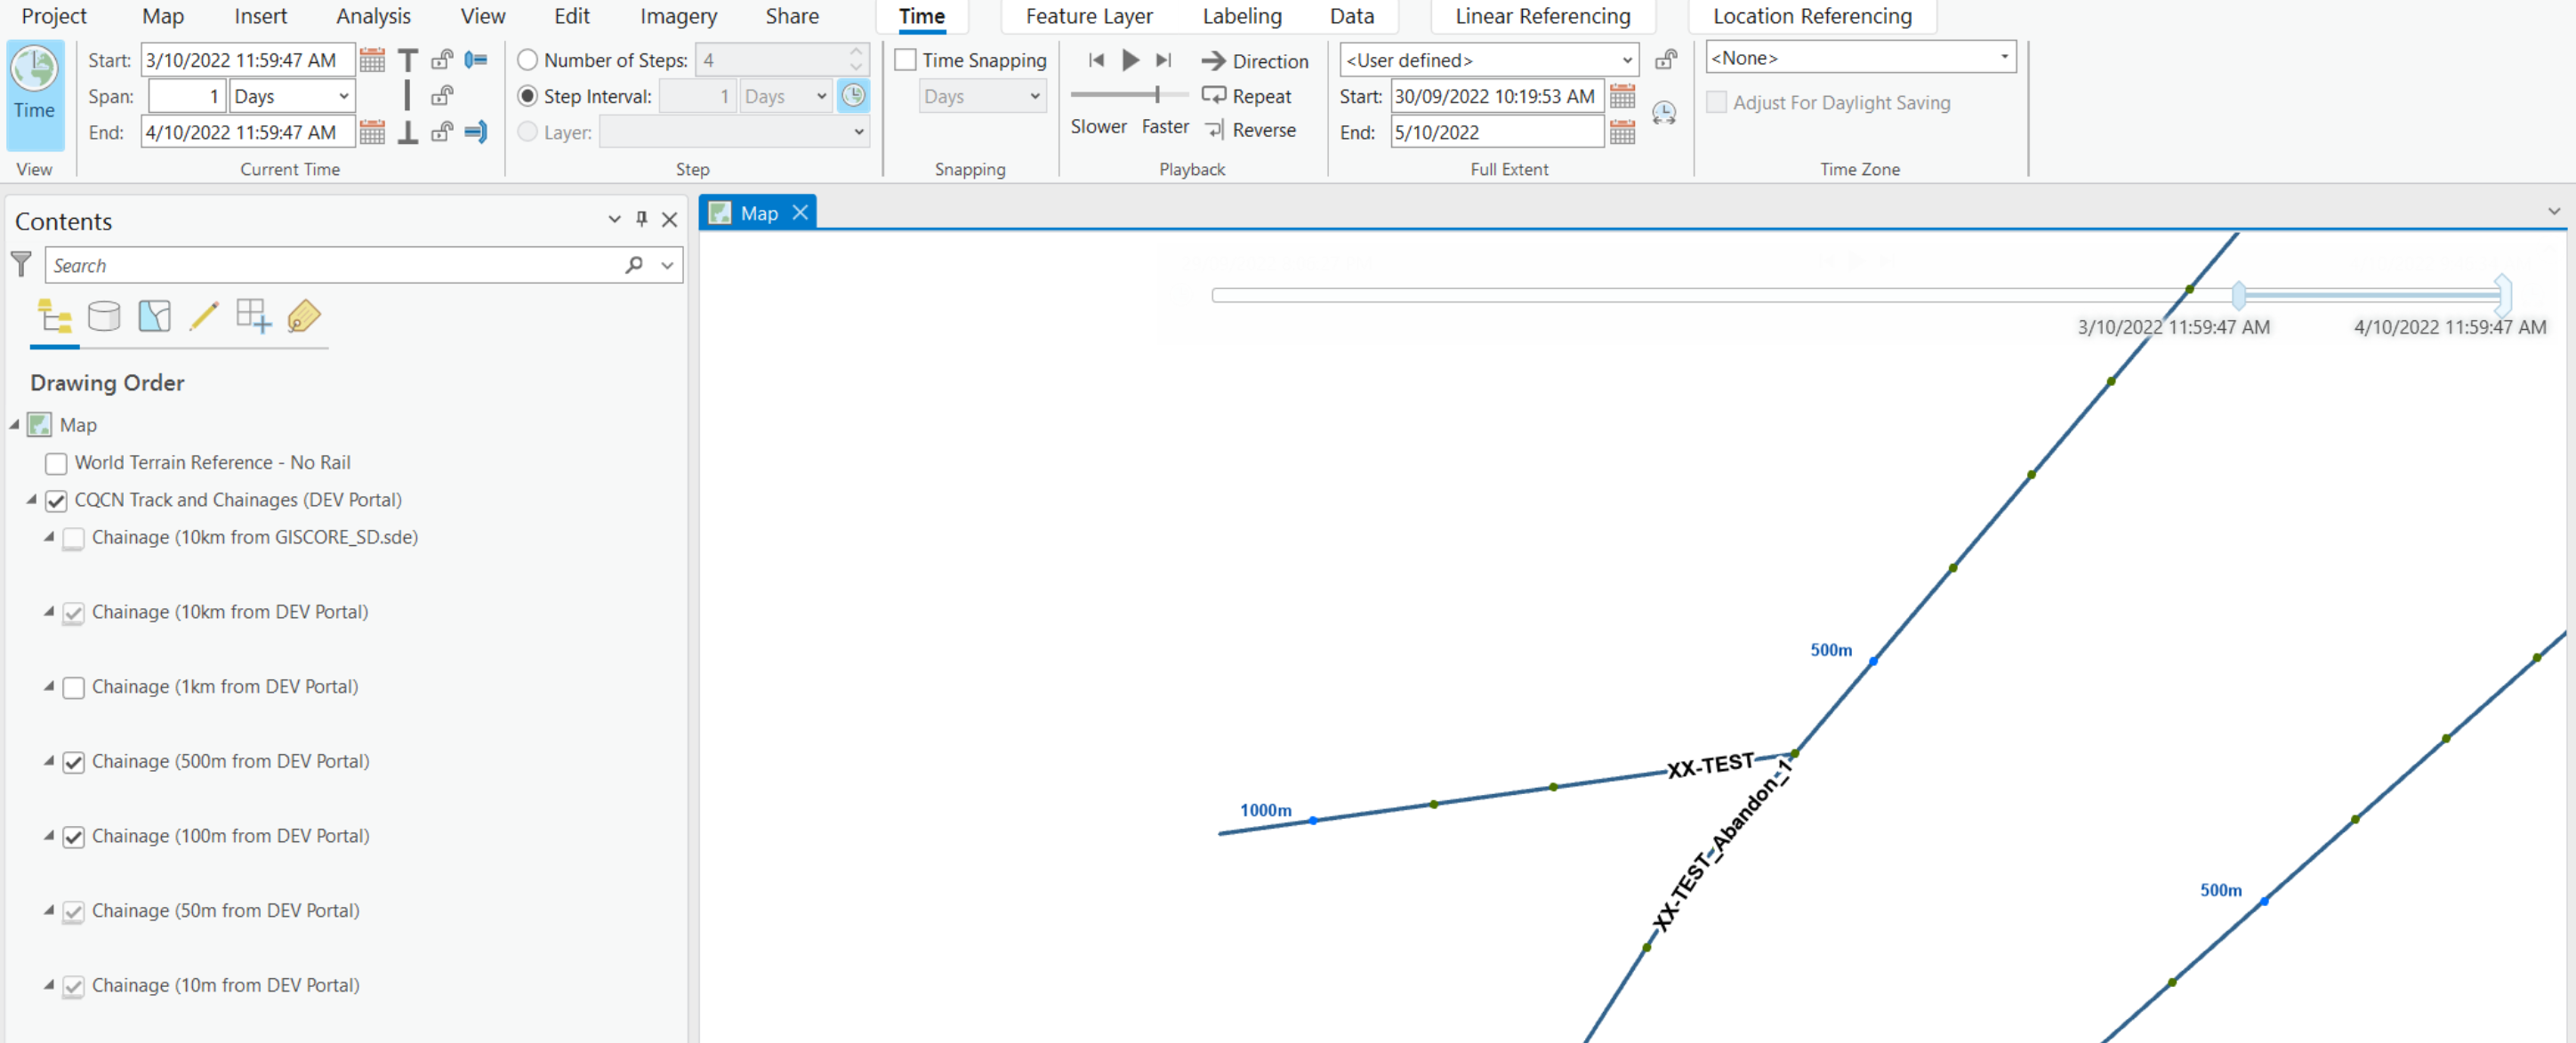Enable the Time Snapping checkbox
2576x1043 pixels.
[906, 60]
